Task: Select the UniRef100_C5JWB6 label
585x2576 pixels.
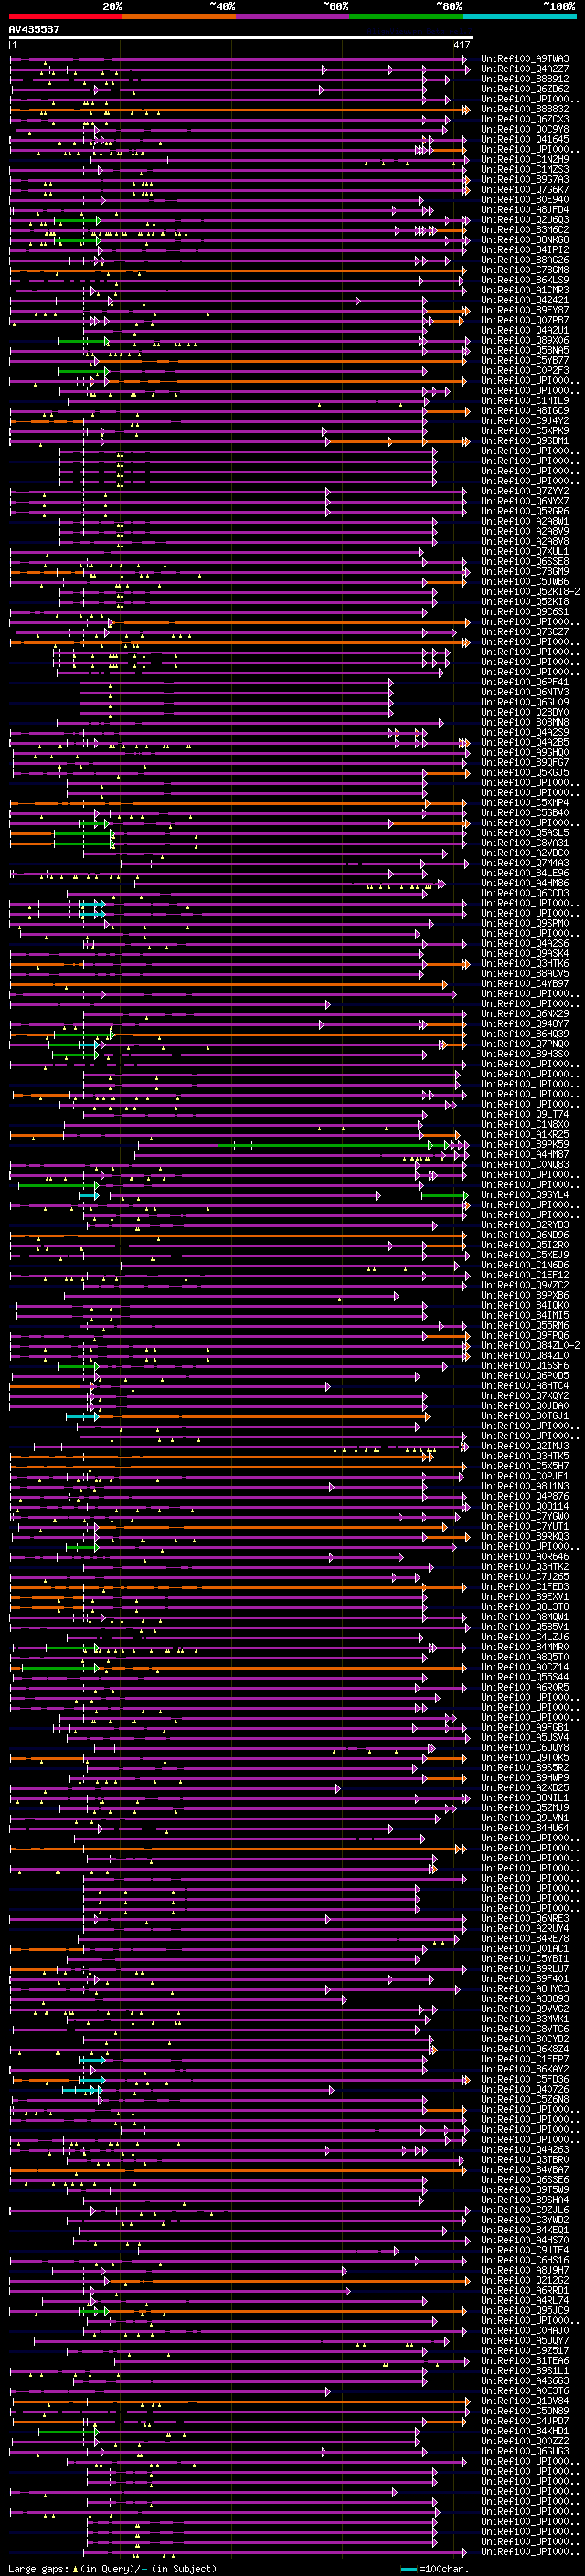Action: (x=525, y=582)
